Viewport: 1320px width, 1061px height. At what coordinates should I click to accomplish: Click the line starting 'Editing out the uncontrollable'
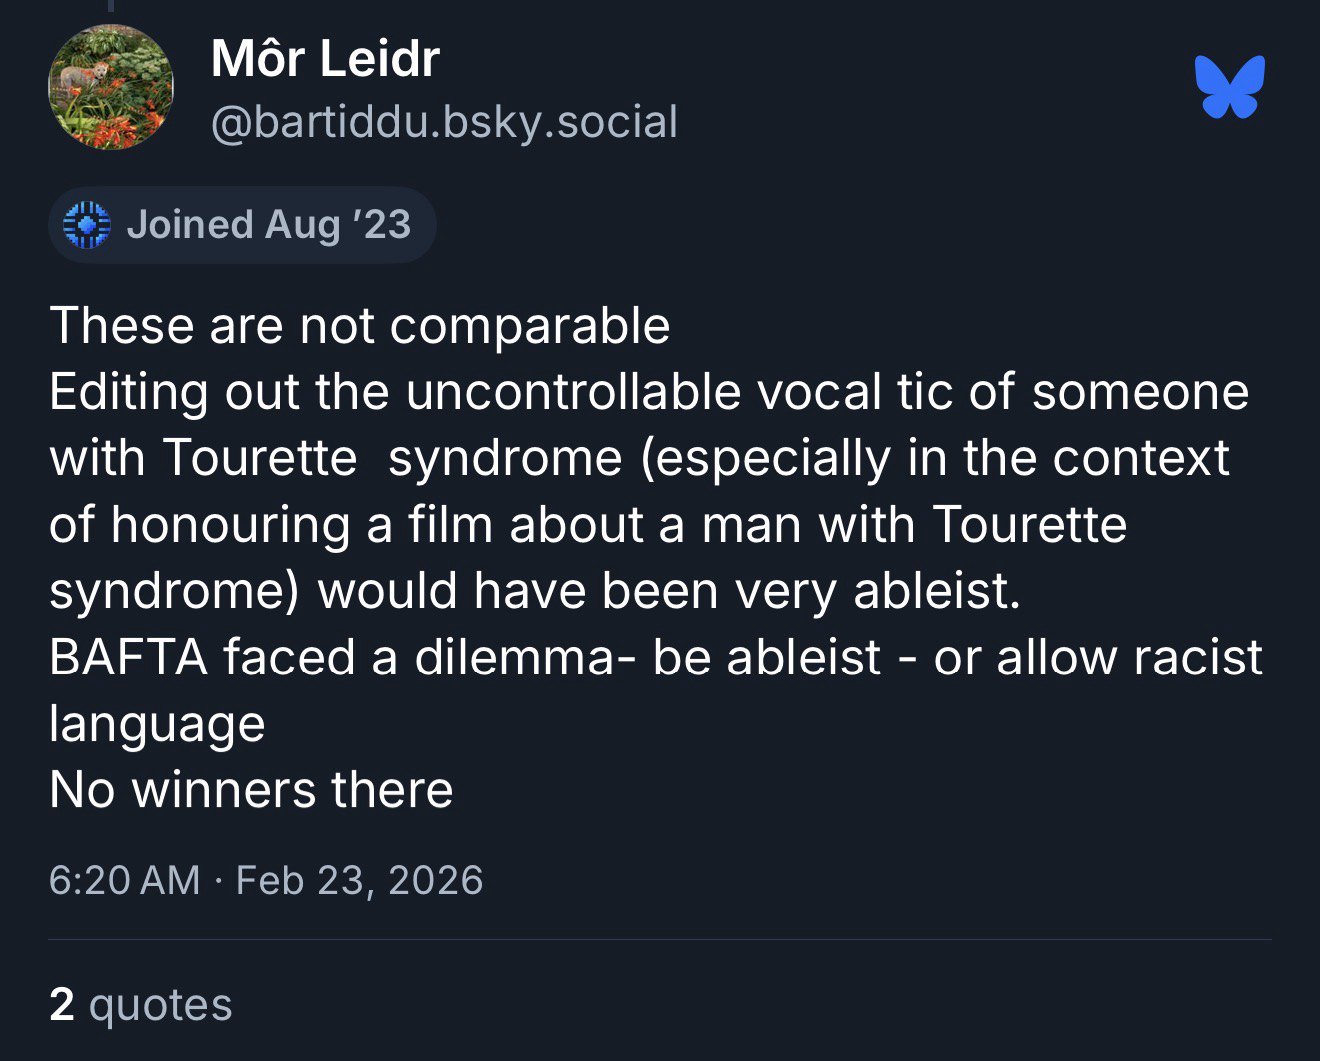coord(648,392)
